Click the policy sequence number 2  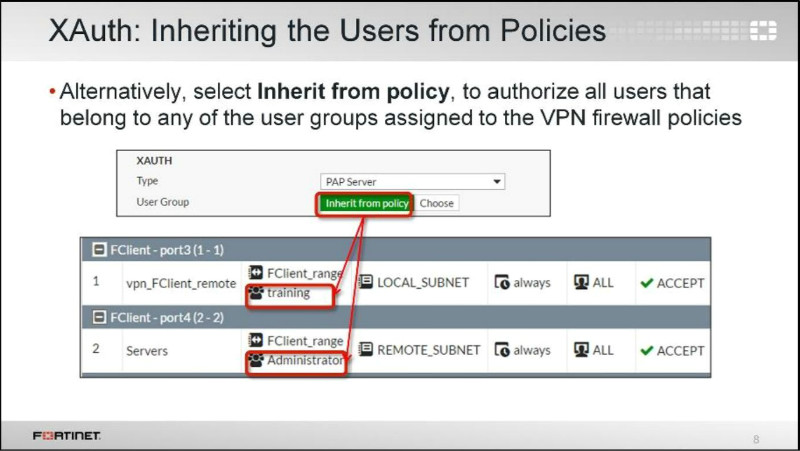click(x=96, y=348)
